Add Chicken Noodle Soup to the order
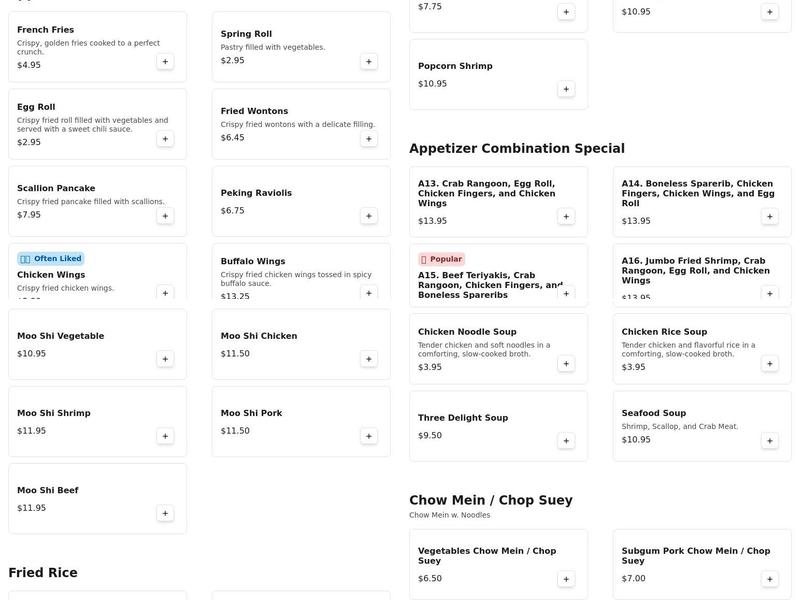The image size is (800, 600). click(566, 364)
